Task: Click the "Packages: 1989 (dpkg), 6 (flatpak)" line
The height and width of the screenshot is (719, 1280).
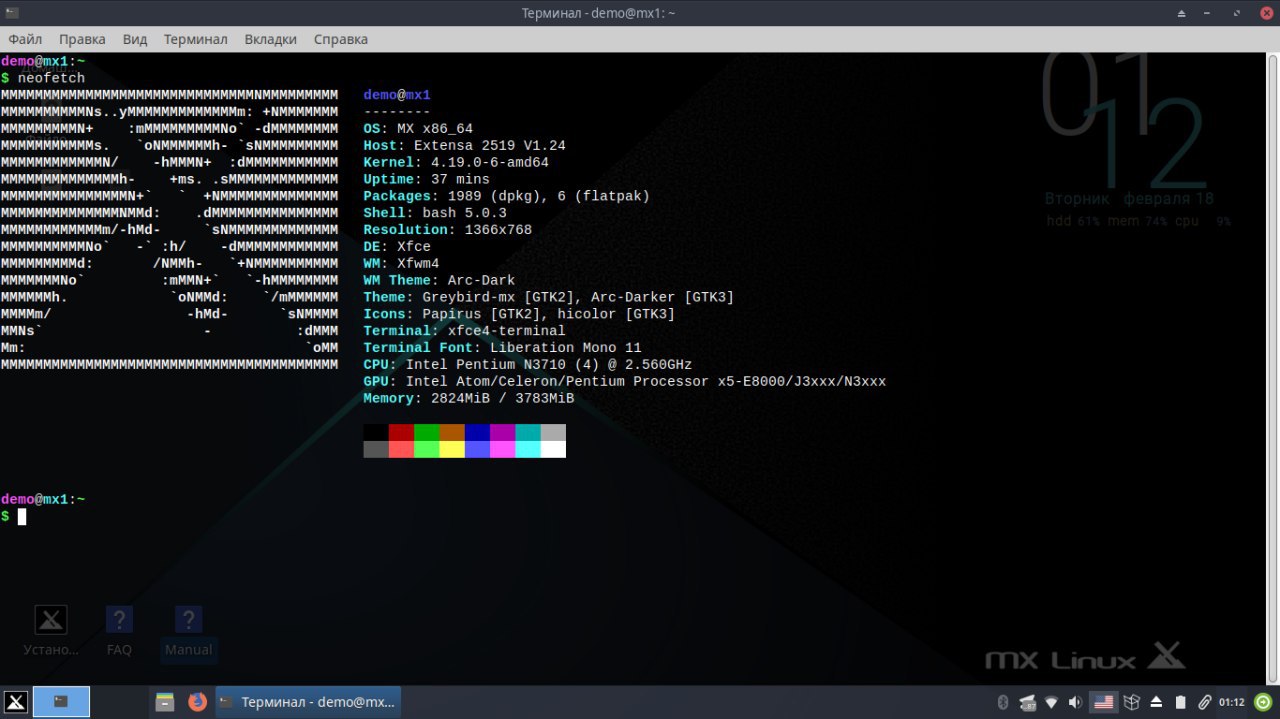Action: pos(507,196)
